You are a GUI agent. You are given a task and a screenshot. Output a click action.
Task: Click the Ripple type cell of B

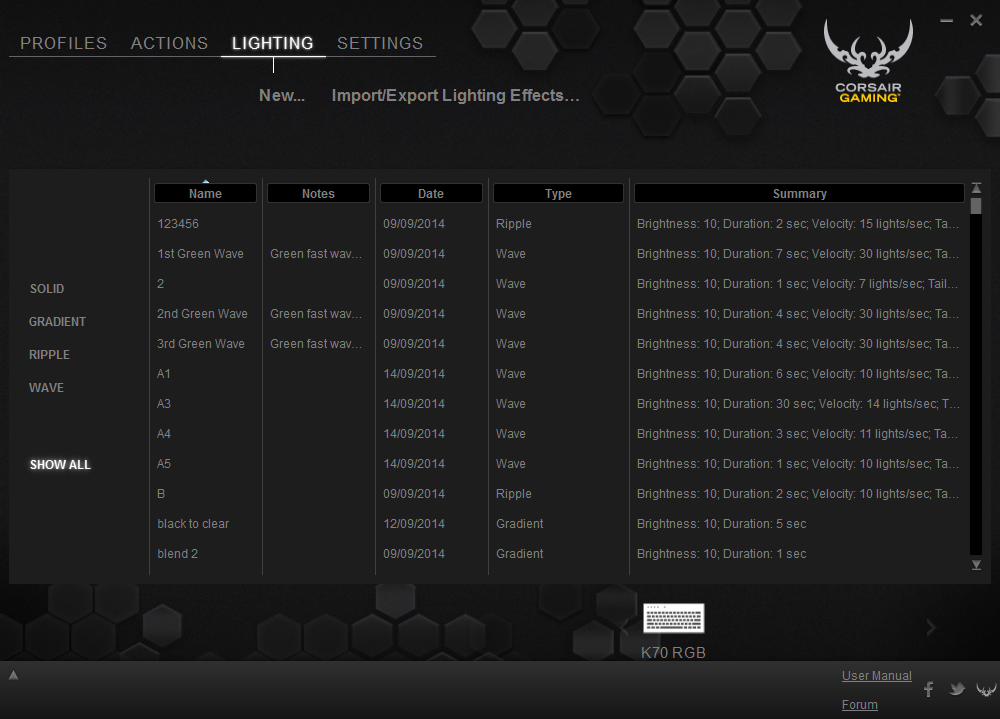click(513, 494)
